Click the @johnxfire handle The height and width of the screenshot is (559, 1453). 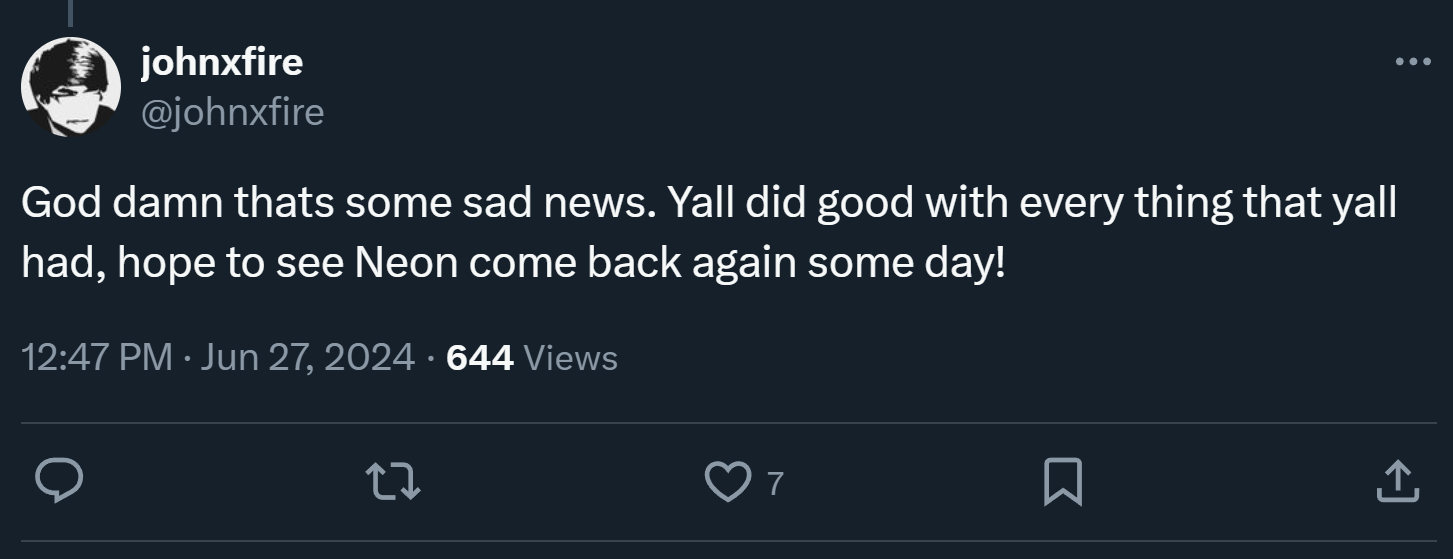pos(233,112)
